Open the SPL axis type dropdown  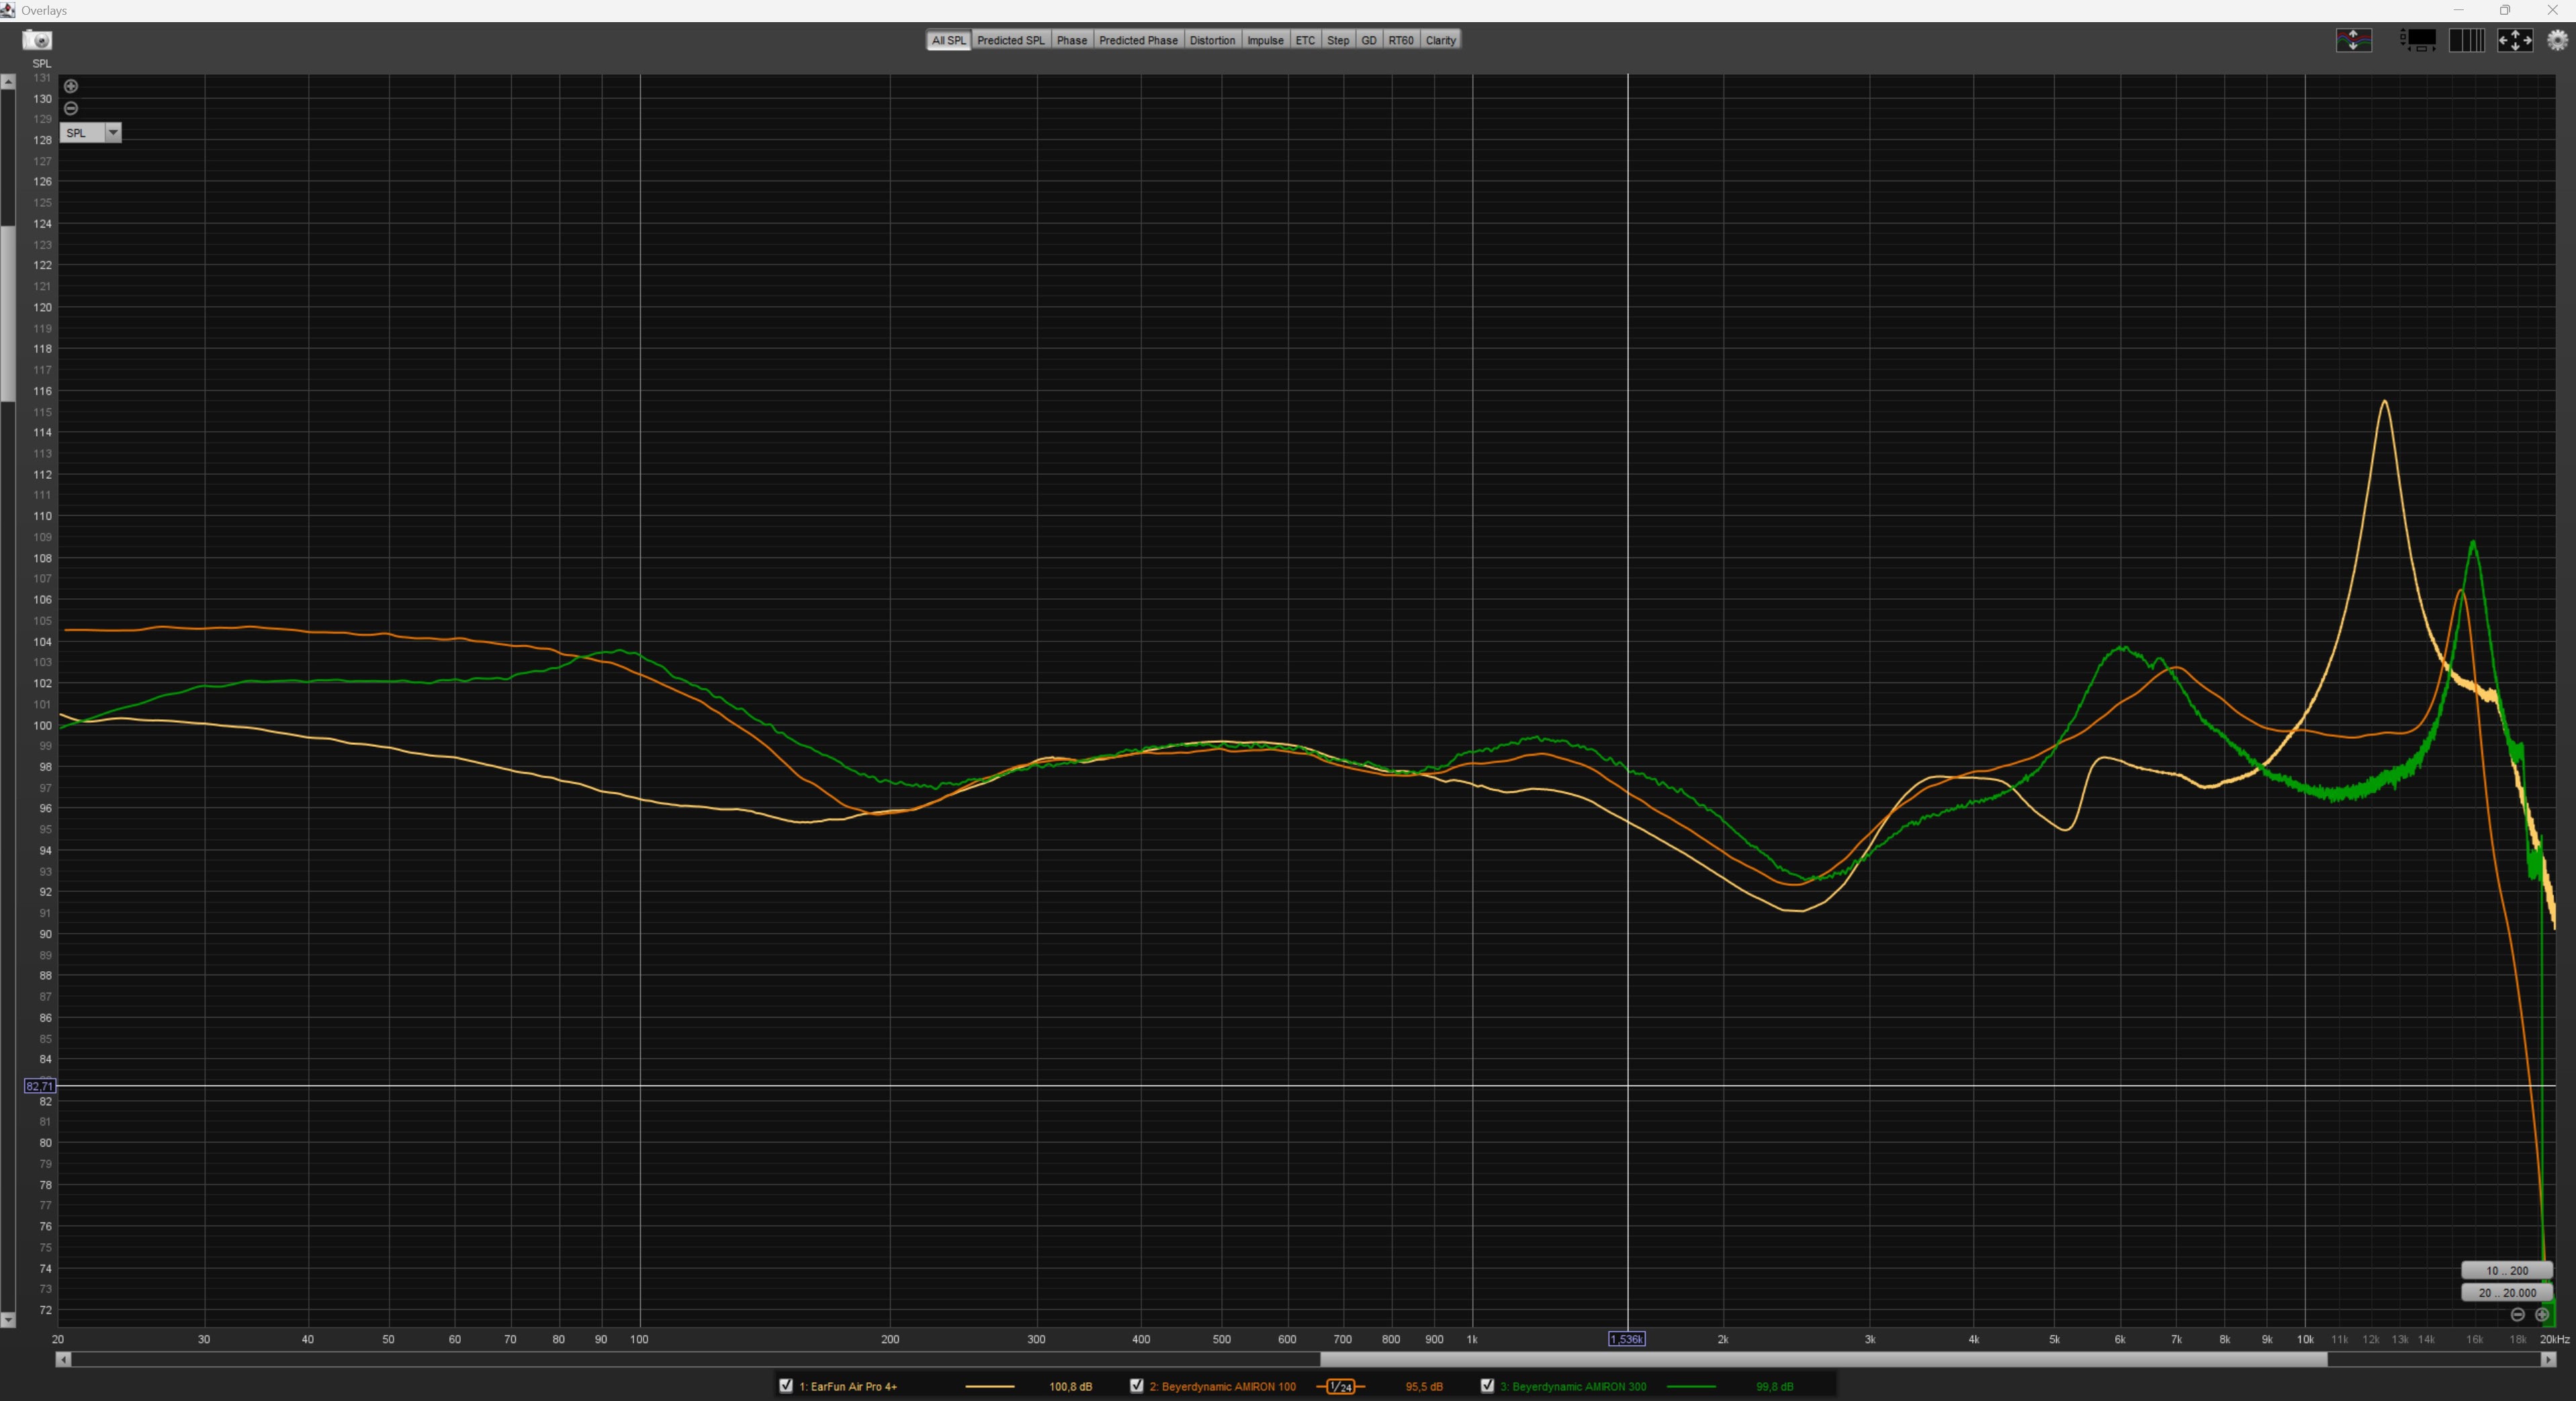(x=113, y=133)
